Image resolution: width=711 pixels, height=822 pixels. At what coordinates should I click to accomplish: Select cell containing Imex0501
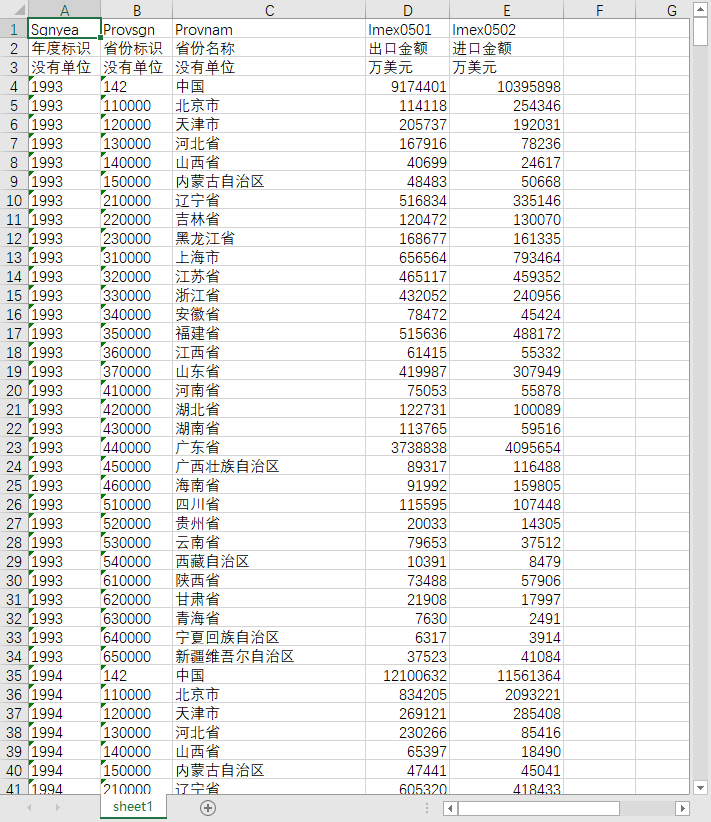(x=407, y=29)
